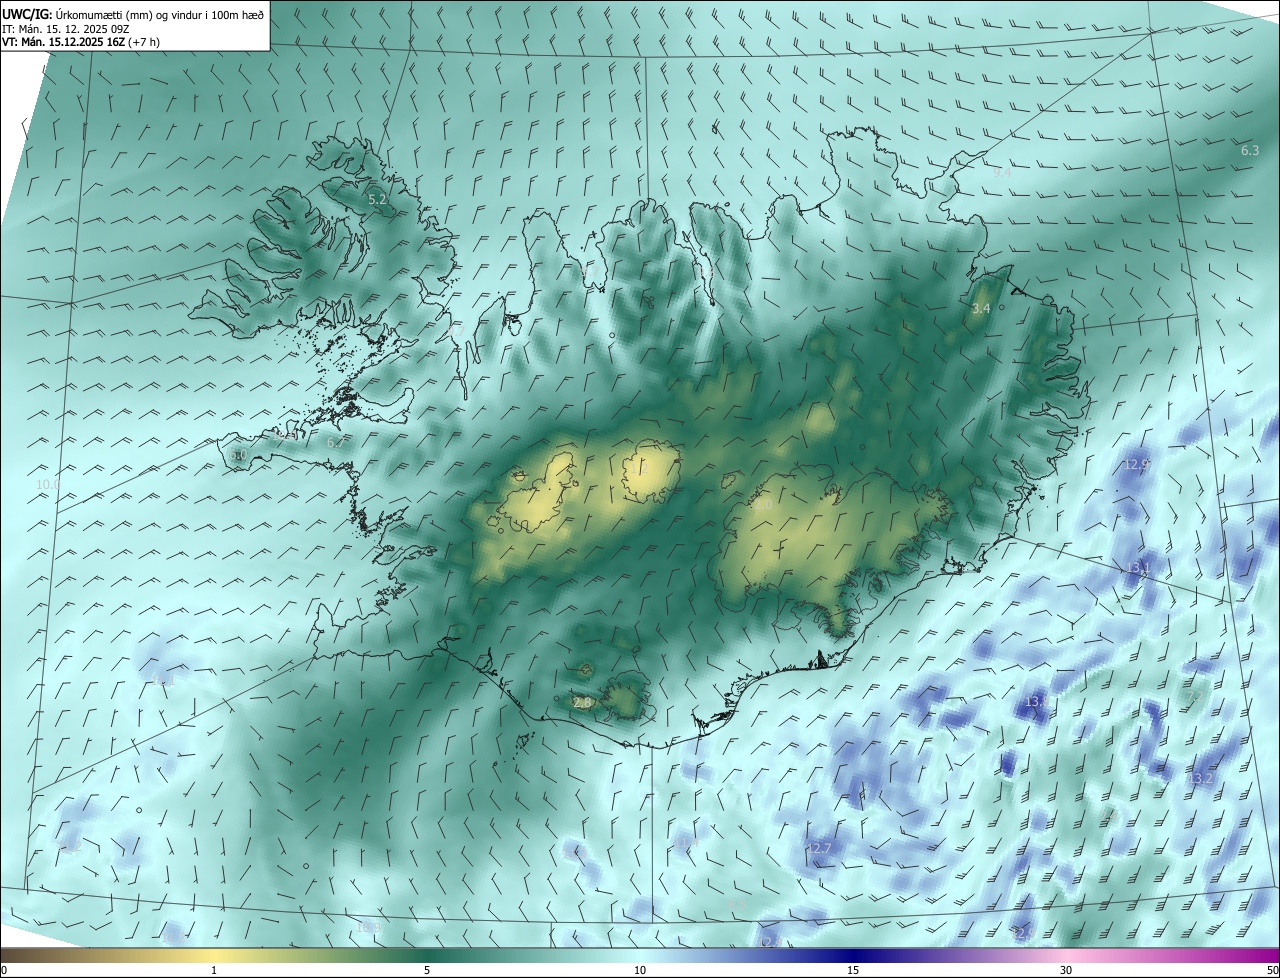
Task: Click the 9.4 value label on the map
Action: click(x=1002, y=172)
